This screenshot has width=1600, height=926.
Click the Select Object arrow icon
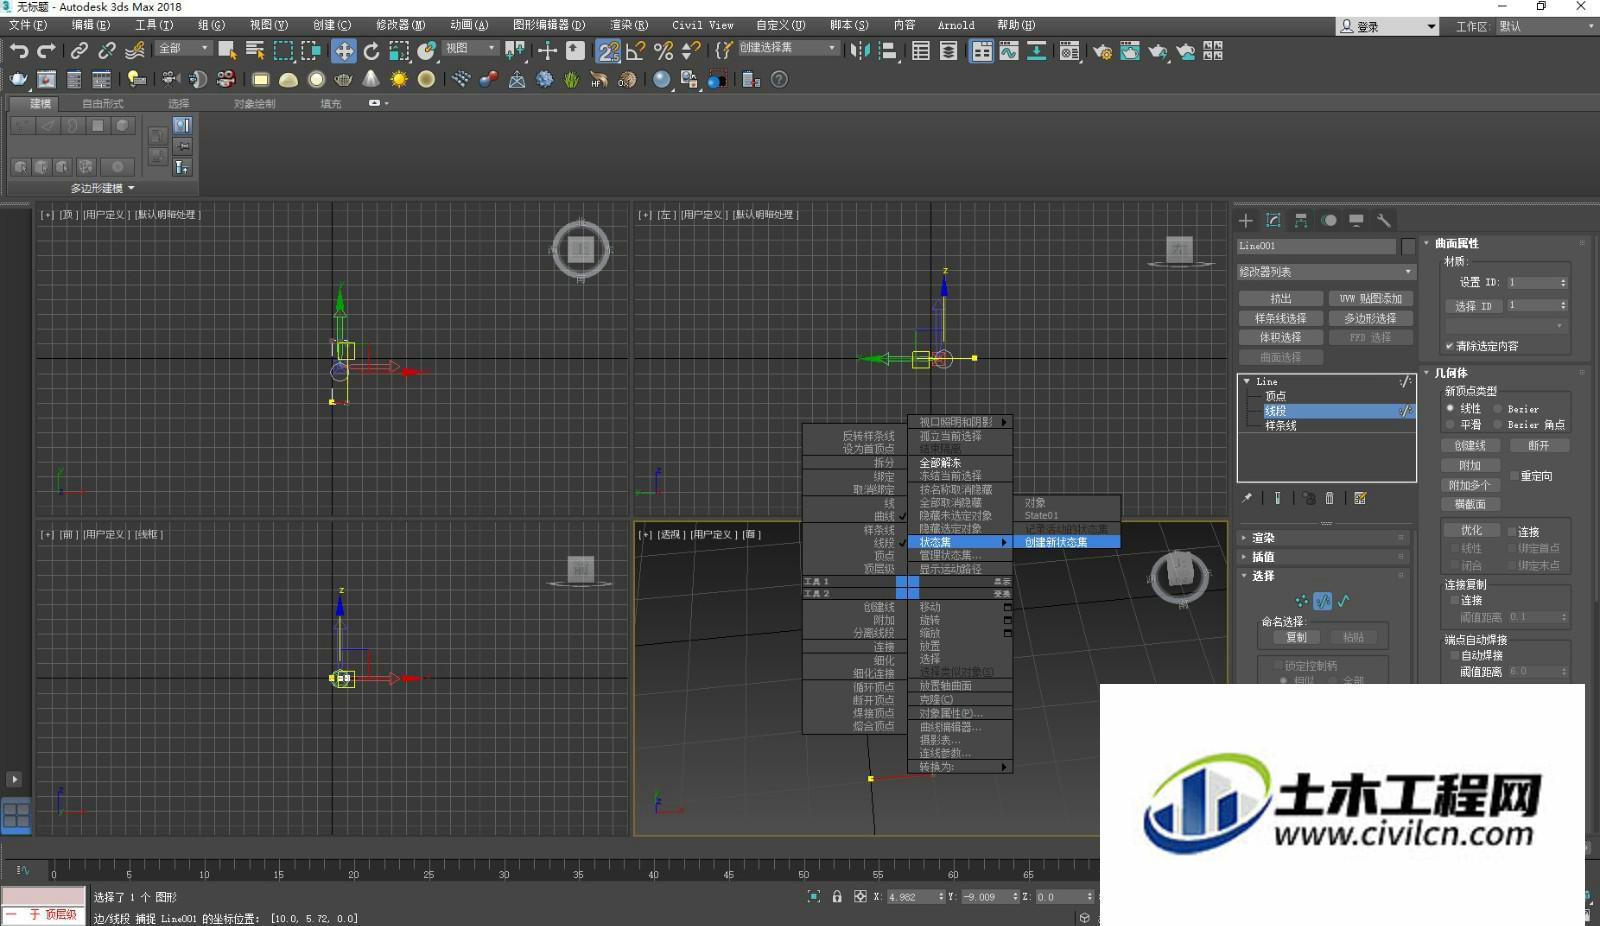click(227, 50)
